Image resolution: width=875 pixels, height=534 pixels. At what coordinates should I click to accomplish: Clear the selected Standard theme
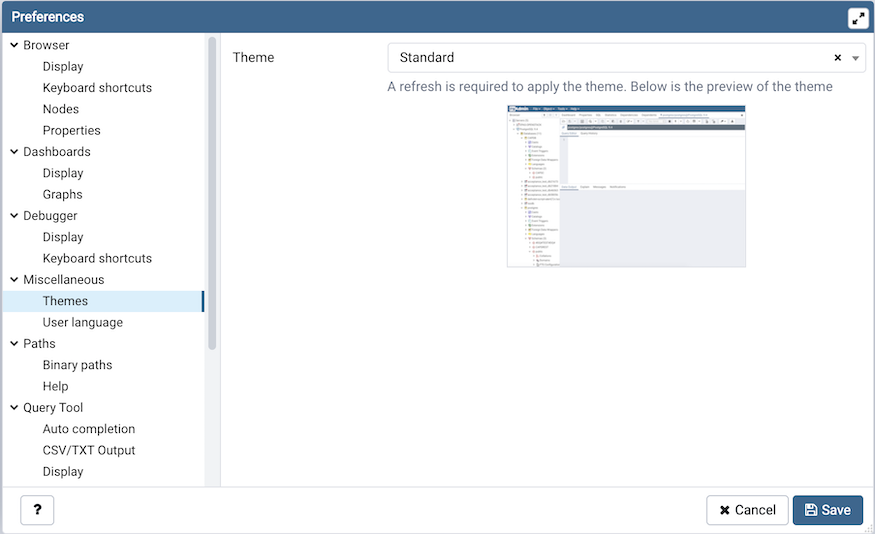(x=838, y=58)
